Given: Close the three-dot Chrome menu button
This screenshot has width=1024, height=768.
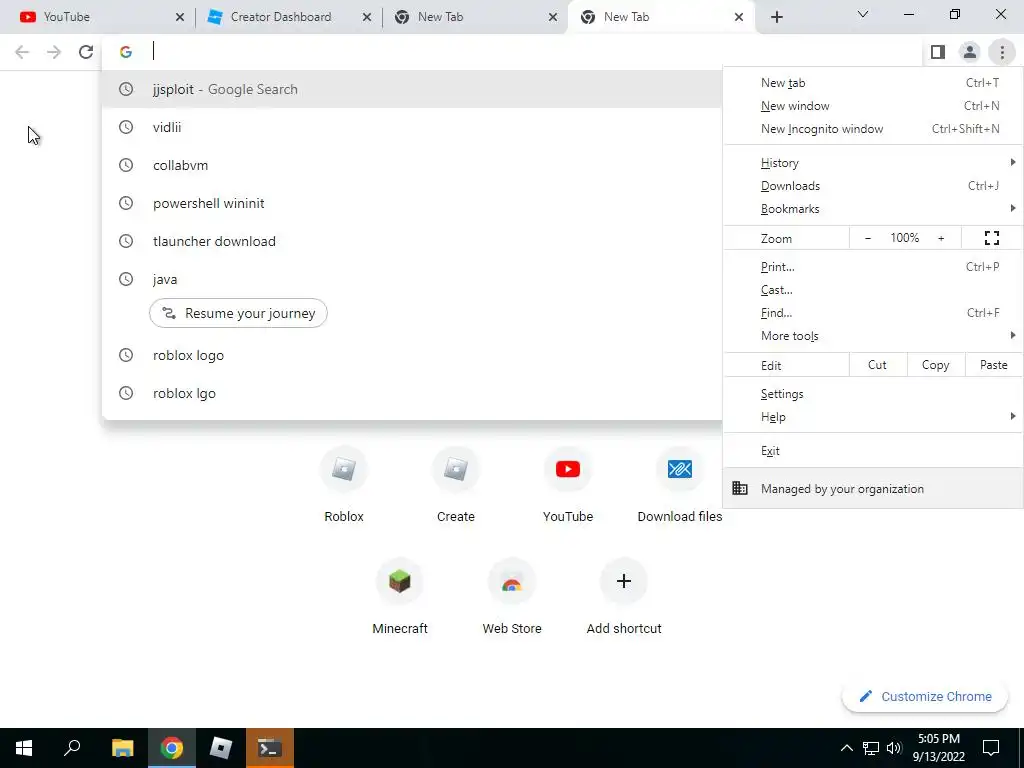Looking at the screenshot, I should point(1002,52).
